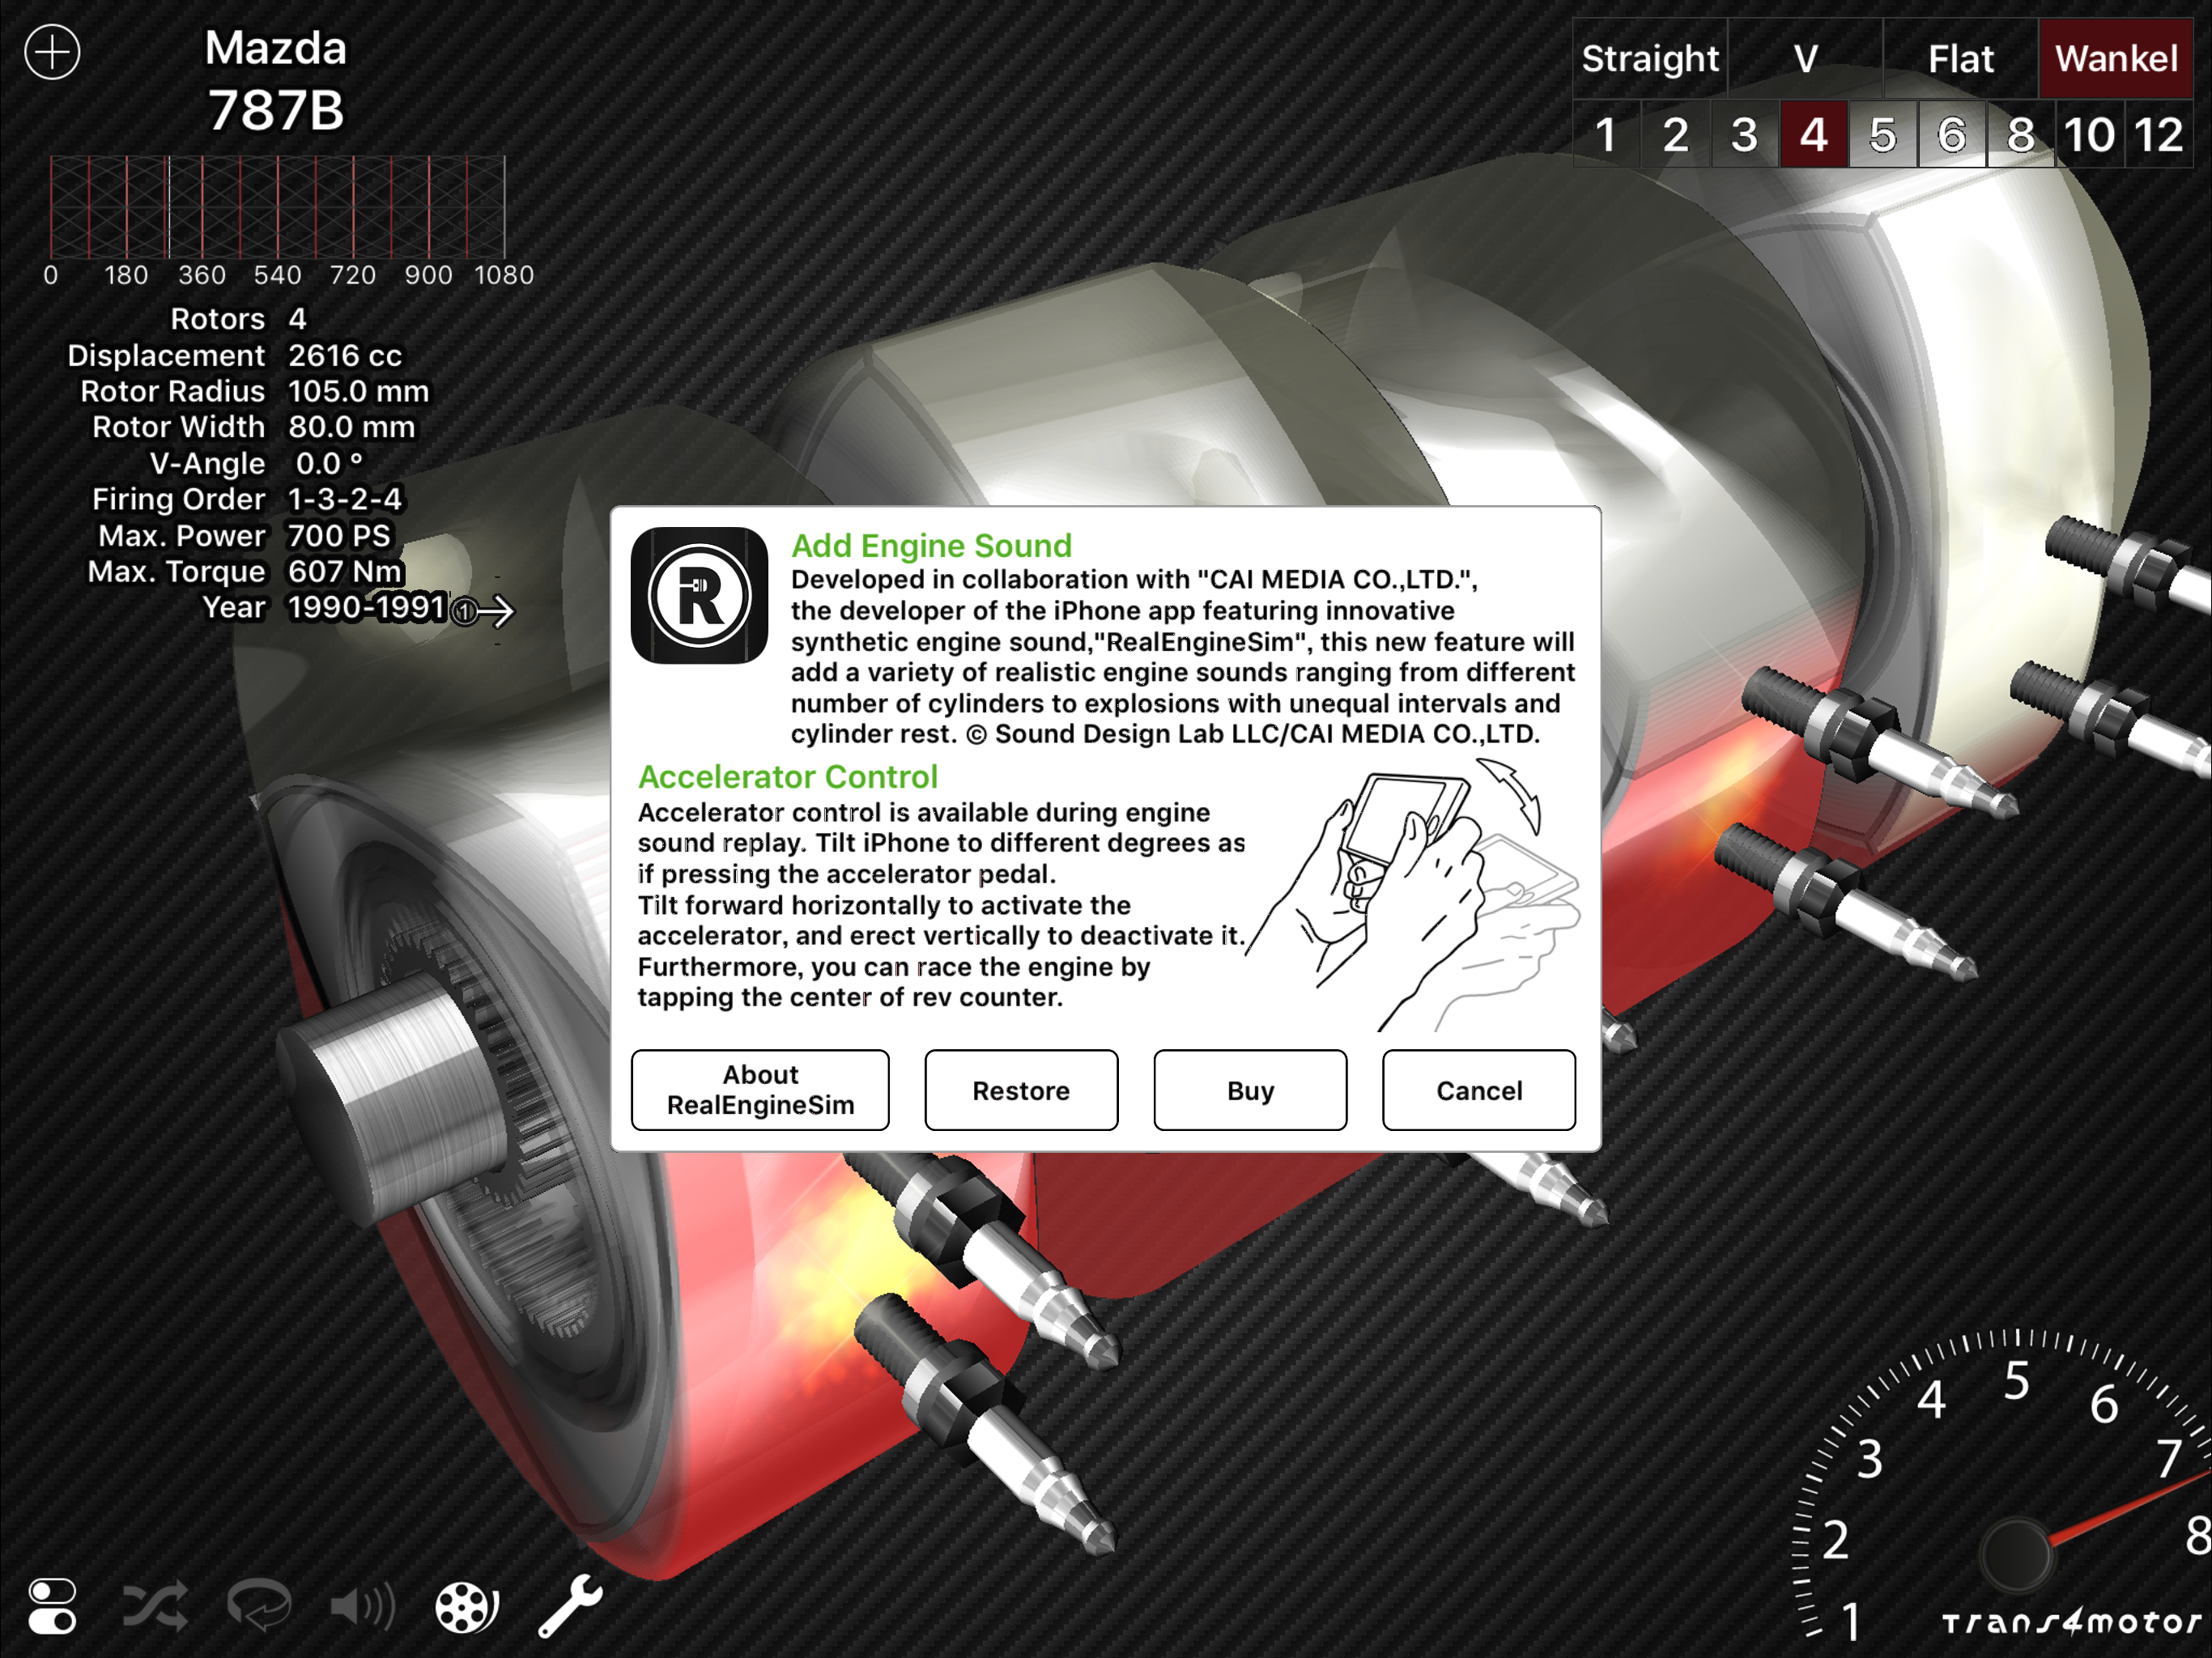Toggle the switches icon at bottom left
Viewport: 2212px width, 1658px height.
point(52,1606)
